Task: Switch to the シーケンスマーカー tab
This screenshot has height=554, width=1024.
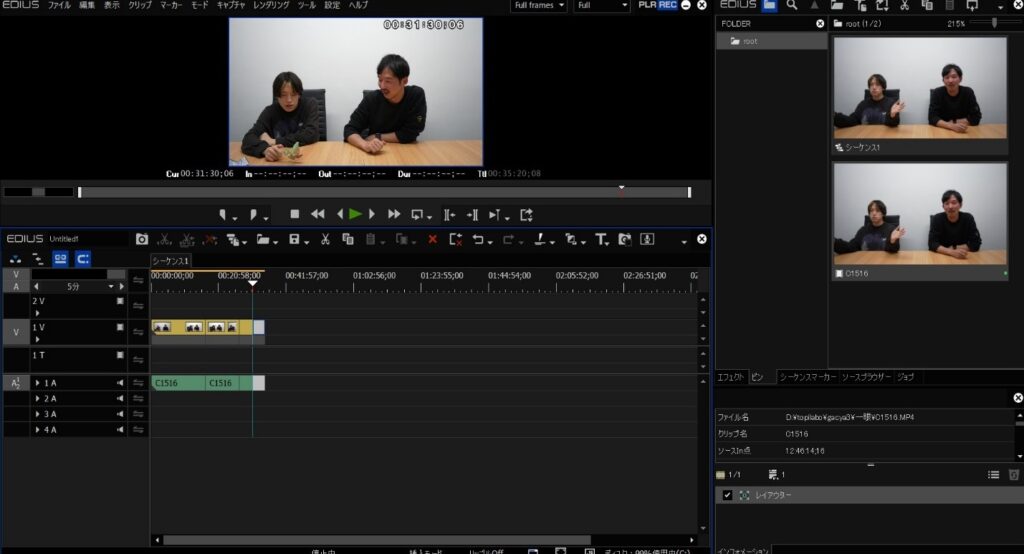Action: (x=807, y=377)
